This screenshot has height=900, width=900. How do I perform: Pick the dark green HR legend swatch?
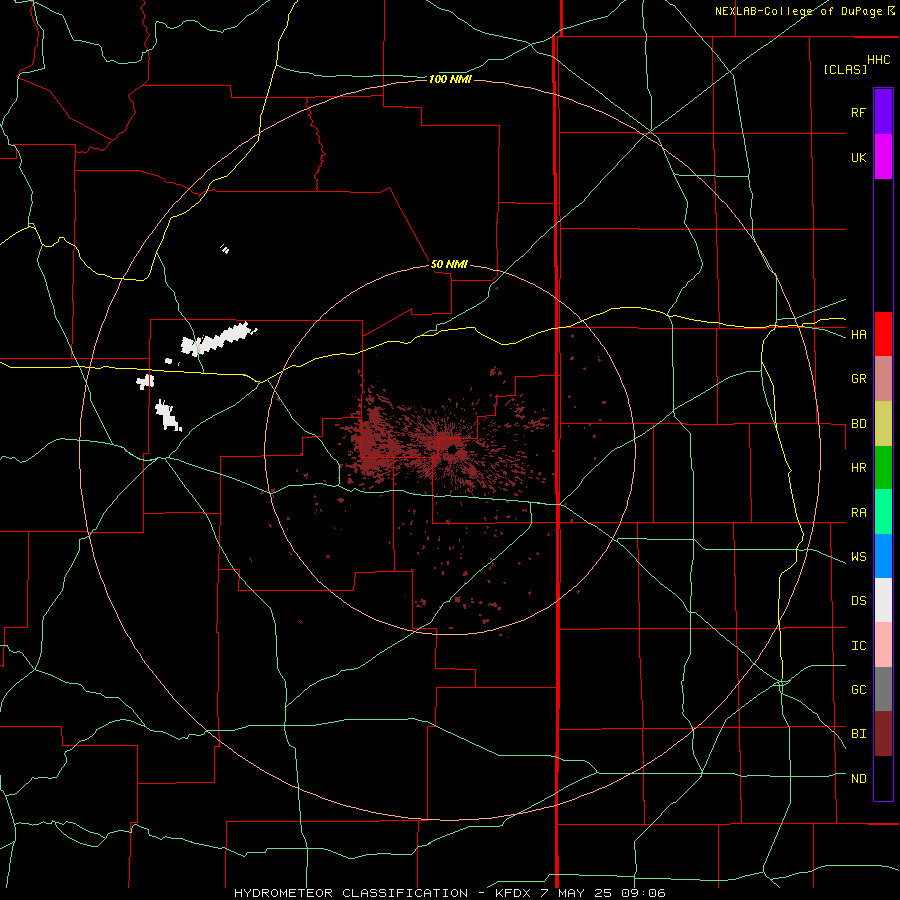883,468
